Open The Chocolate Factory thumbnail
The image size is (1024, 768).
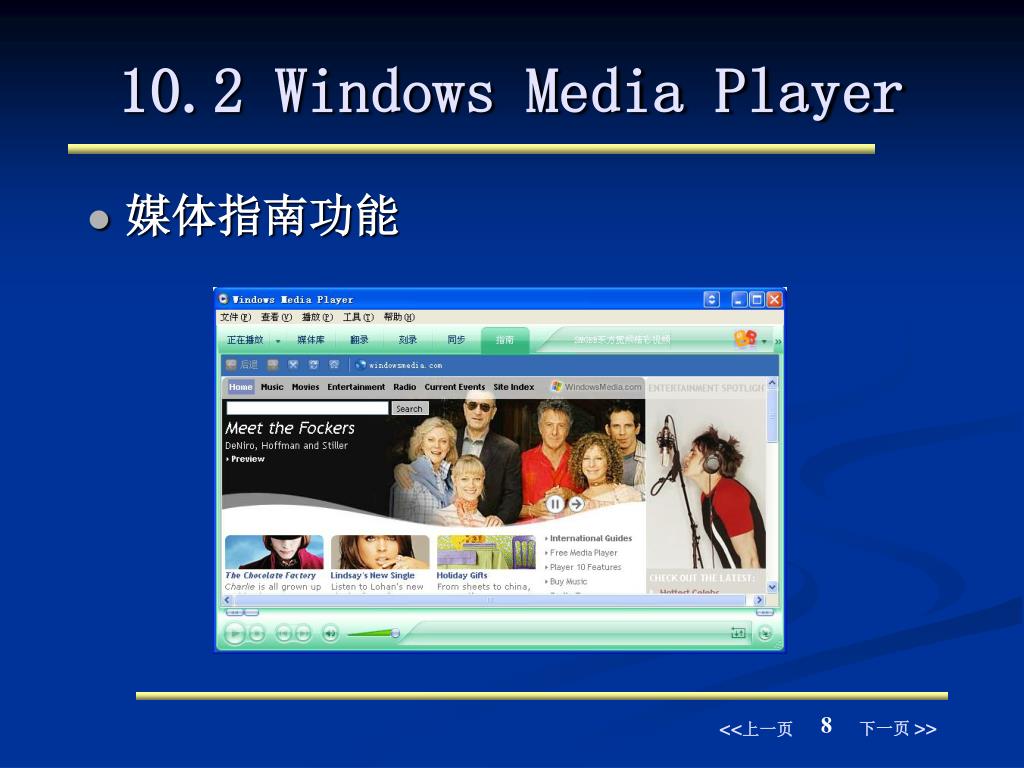[x=274, y=552]
